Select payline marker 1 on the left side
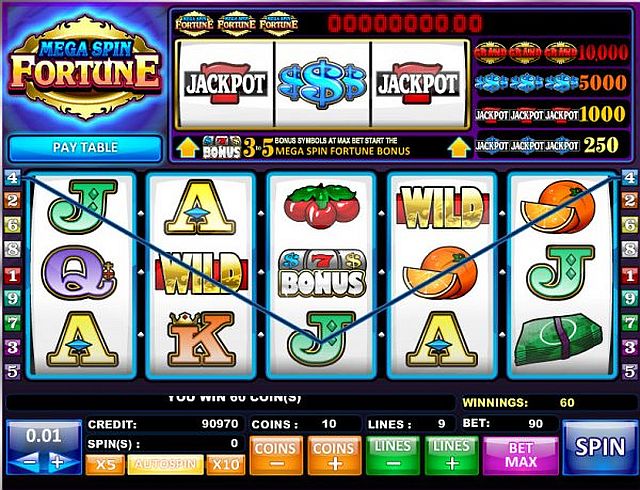640x490 pixels. tap(12, 275)
